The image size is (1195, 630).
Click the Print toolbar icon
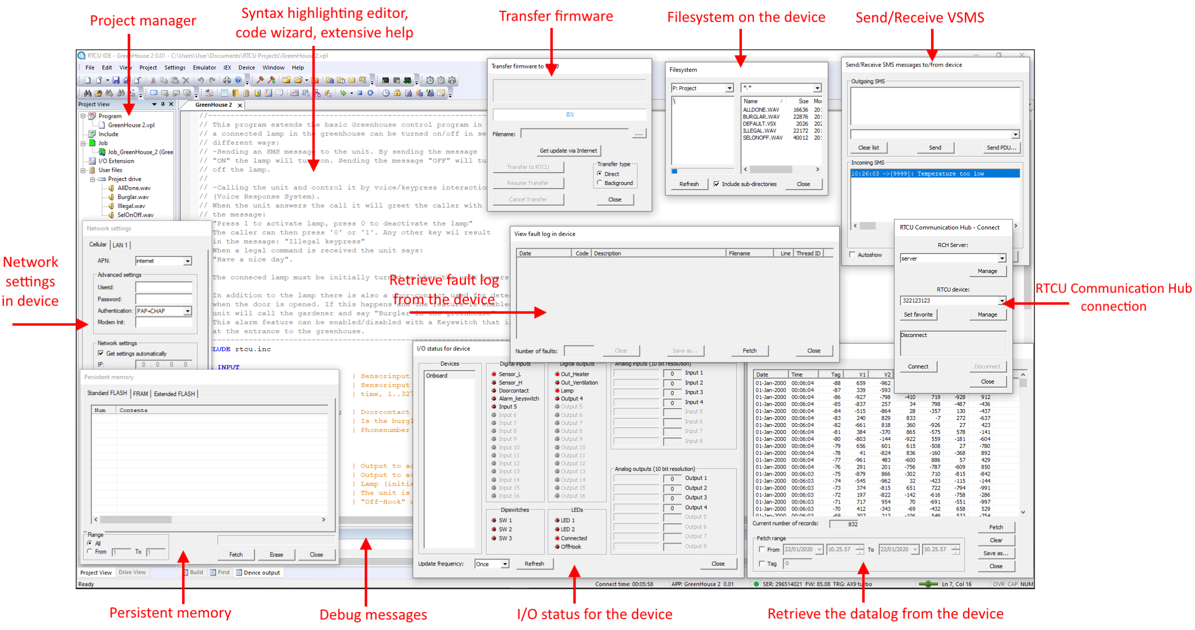[x=226, y=80]
